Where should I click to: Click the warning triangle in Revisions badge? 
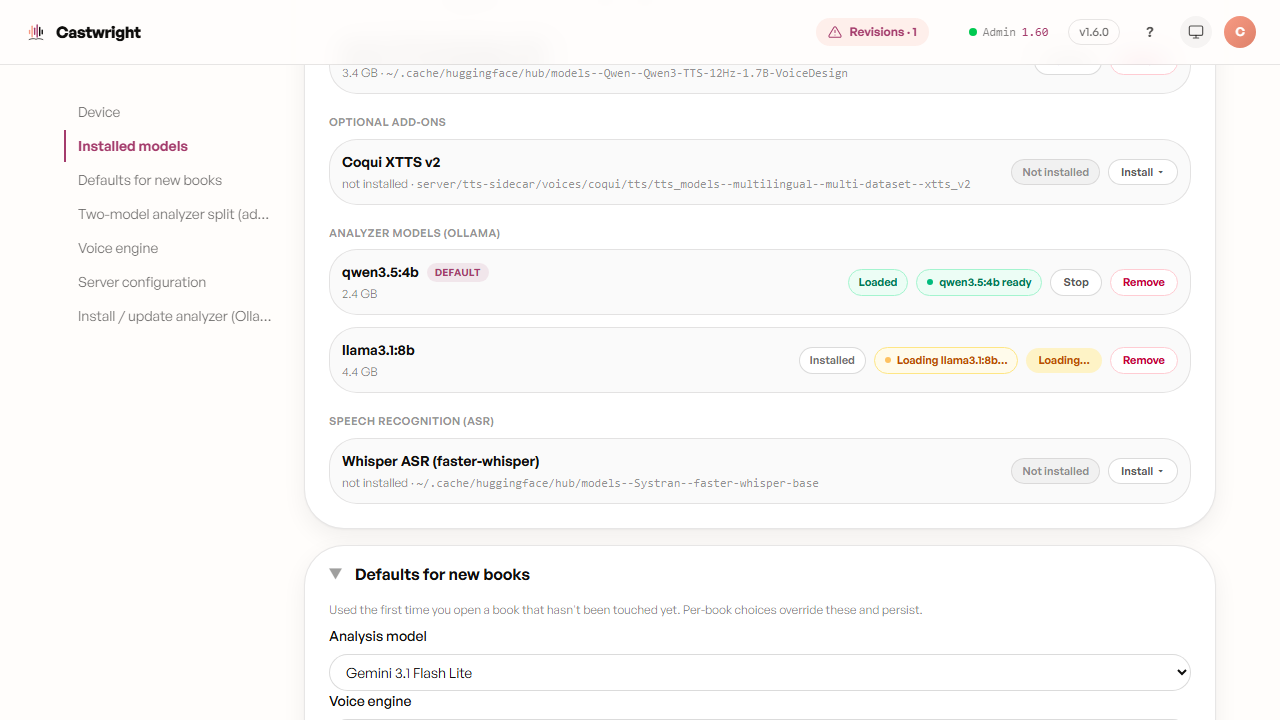pyautogui.click(x=835, y=32)
